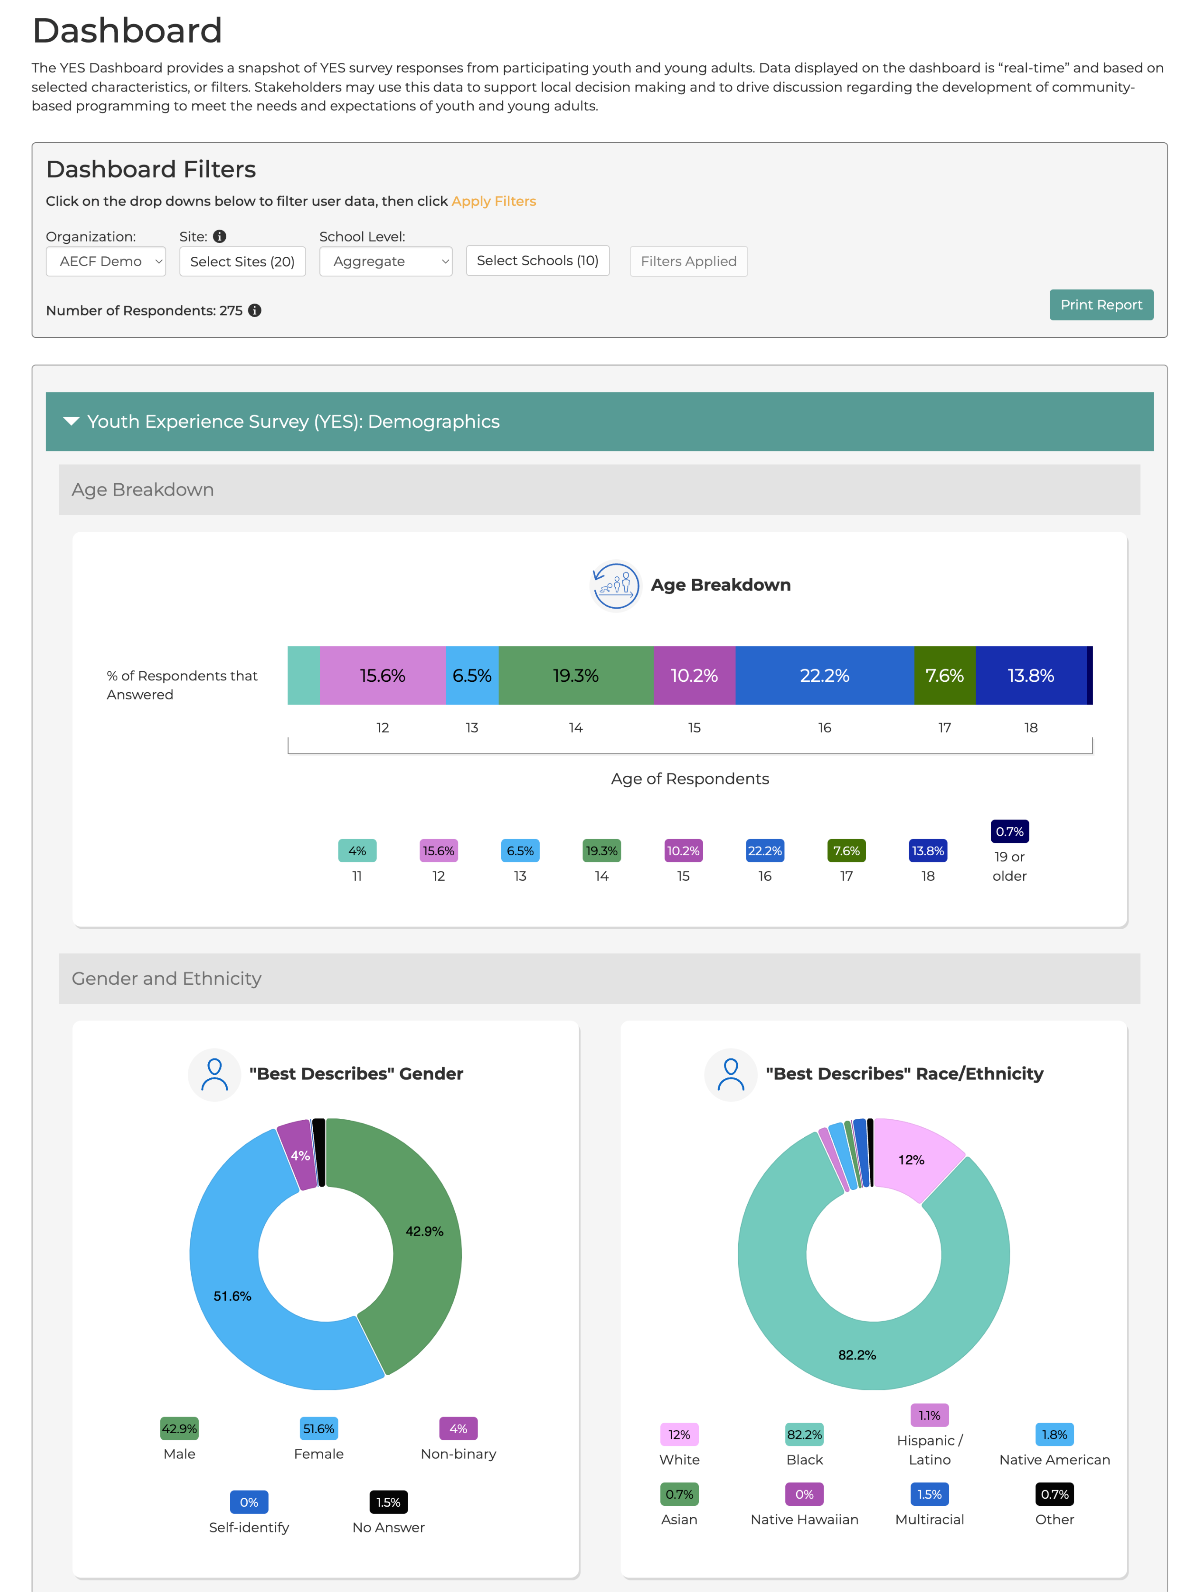
Task: Click info icon beside Number of Respondents
Action: pyautogui.click(x=255, y=311)
